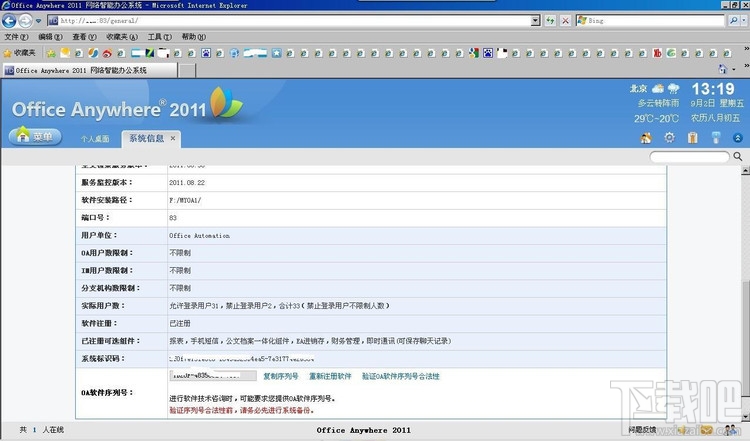Click the address bar URL field
Viewport: 750px width, 441px height.
pyautogui.click(x=289, y=21)
